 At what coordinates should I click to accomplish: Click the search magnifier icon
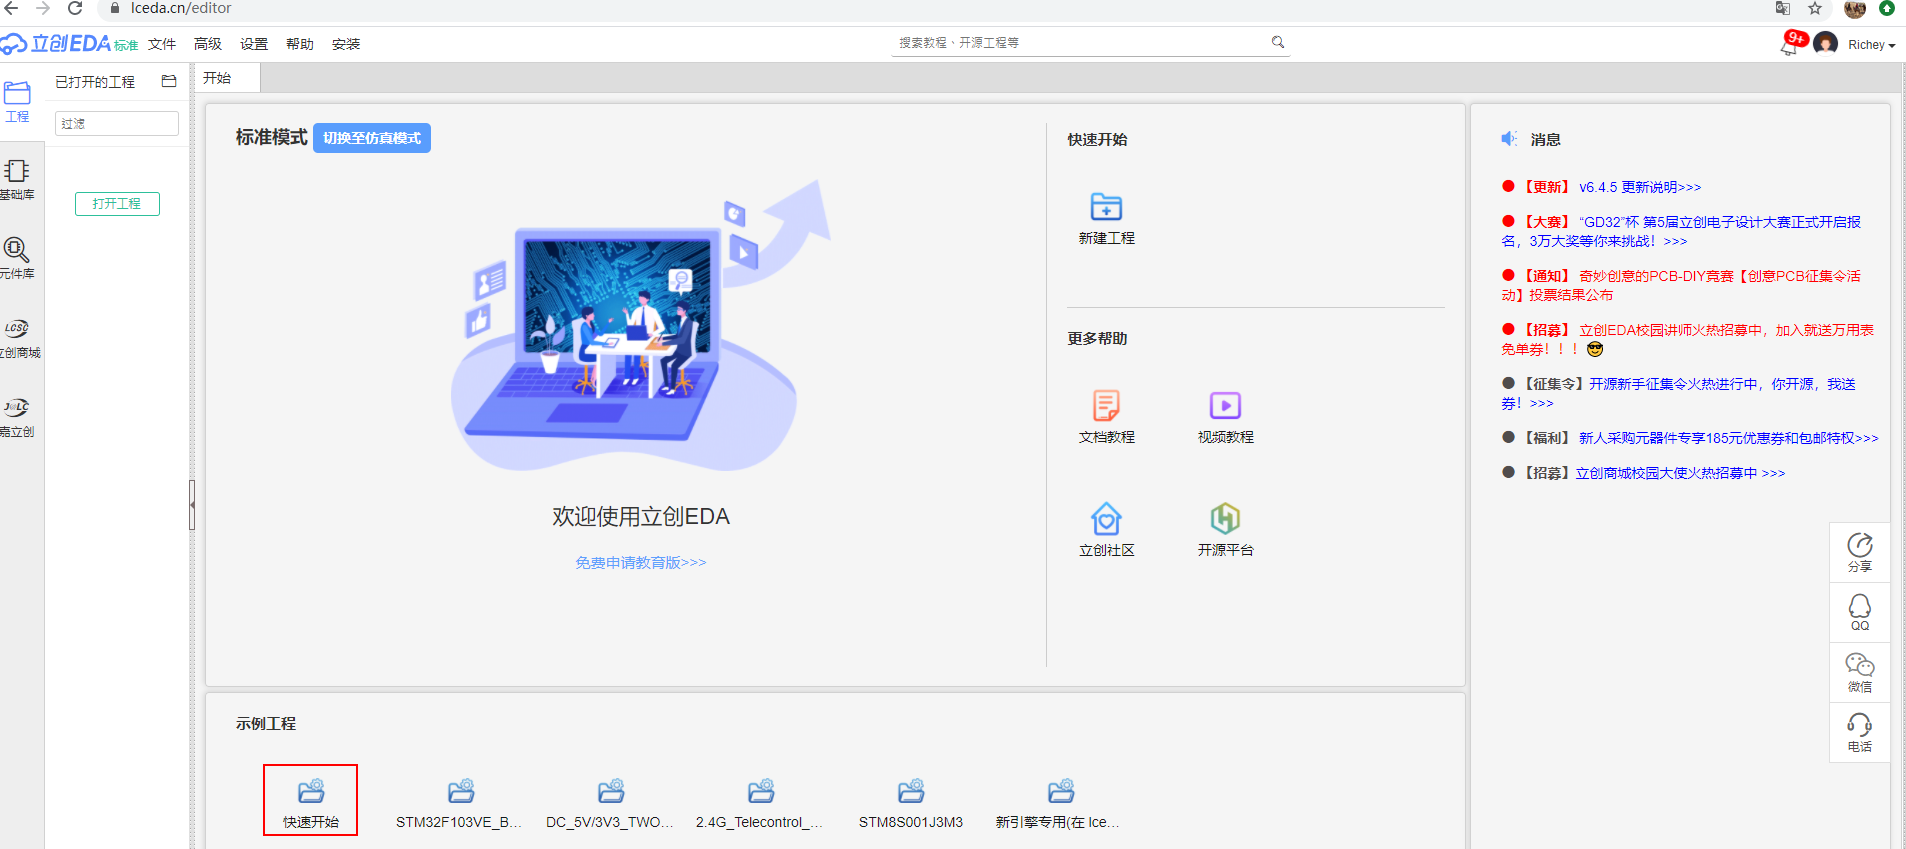pyautogui.click(x=1278, y=42)
